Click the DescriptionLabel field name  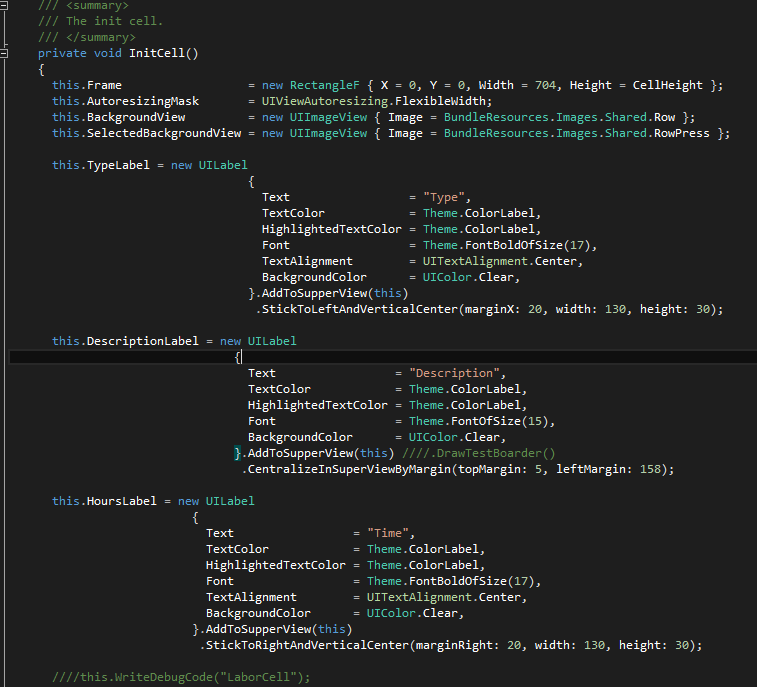click(142, 341)
